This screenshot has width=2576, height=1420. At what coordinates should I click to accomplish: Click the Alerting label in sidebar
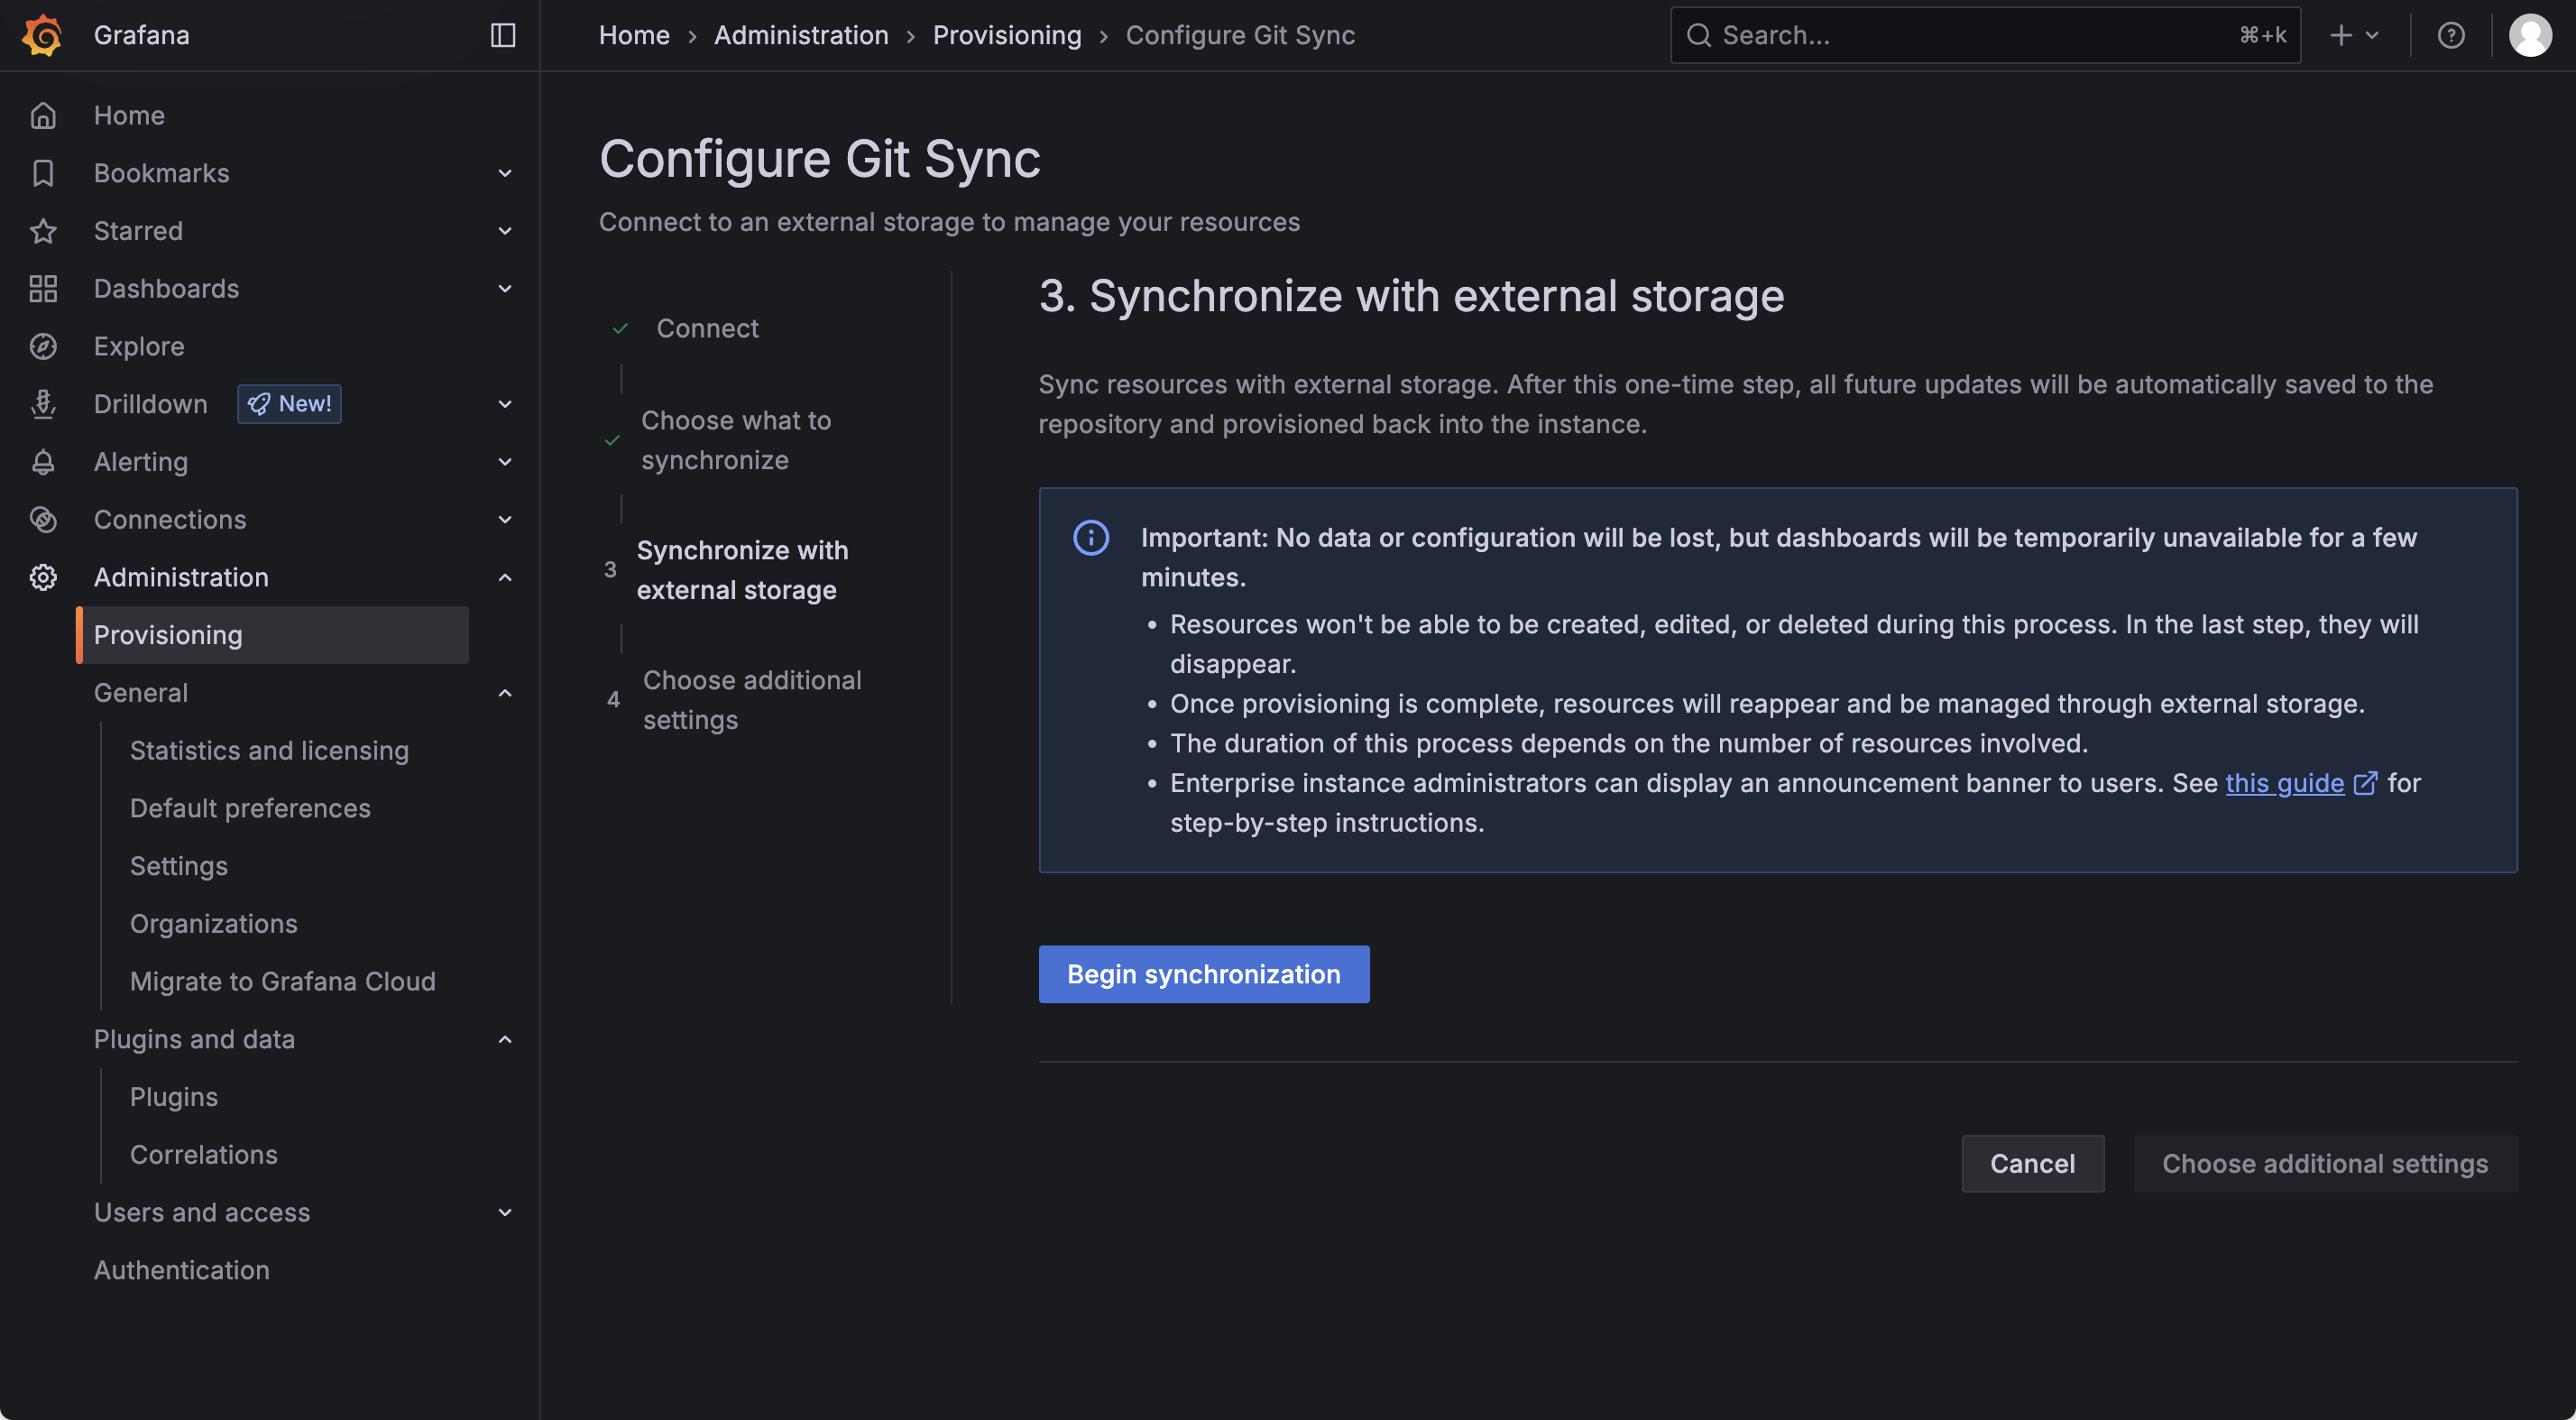point(141,462)
